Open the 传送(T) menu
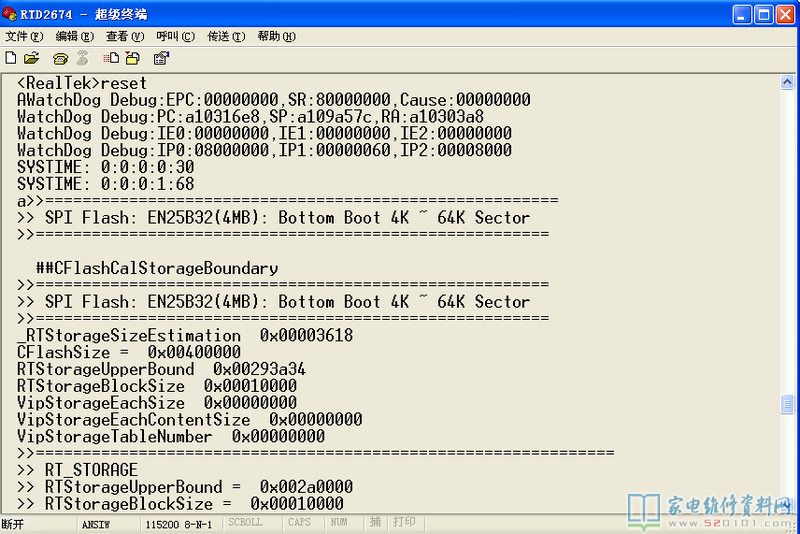 [226, 36]
